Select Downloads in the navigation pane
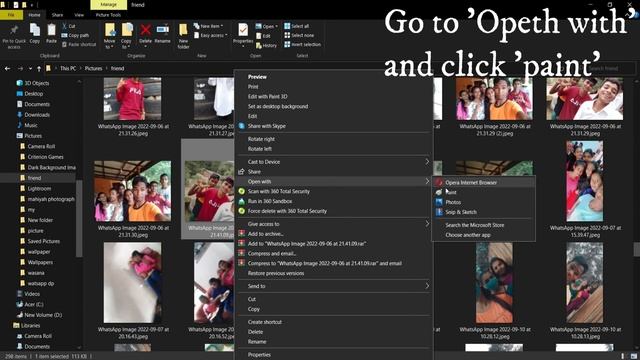640x360 pixels. point(37,115)
